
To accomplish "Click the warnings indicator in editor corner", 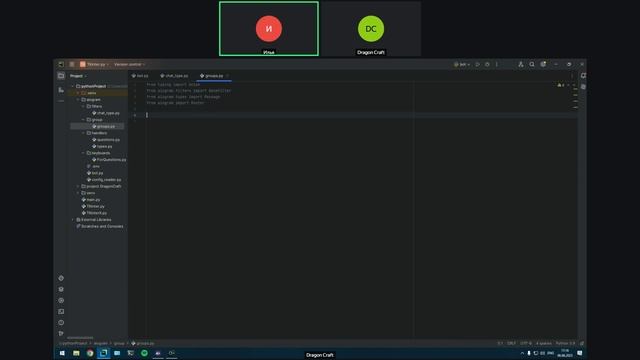I will click(x=561, y=85).
